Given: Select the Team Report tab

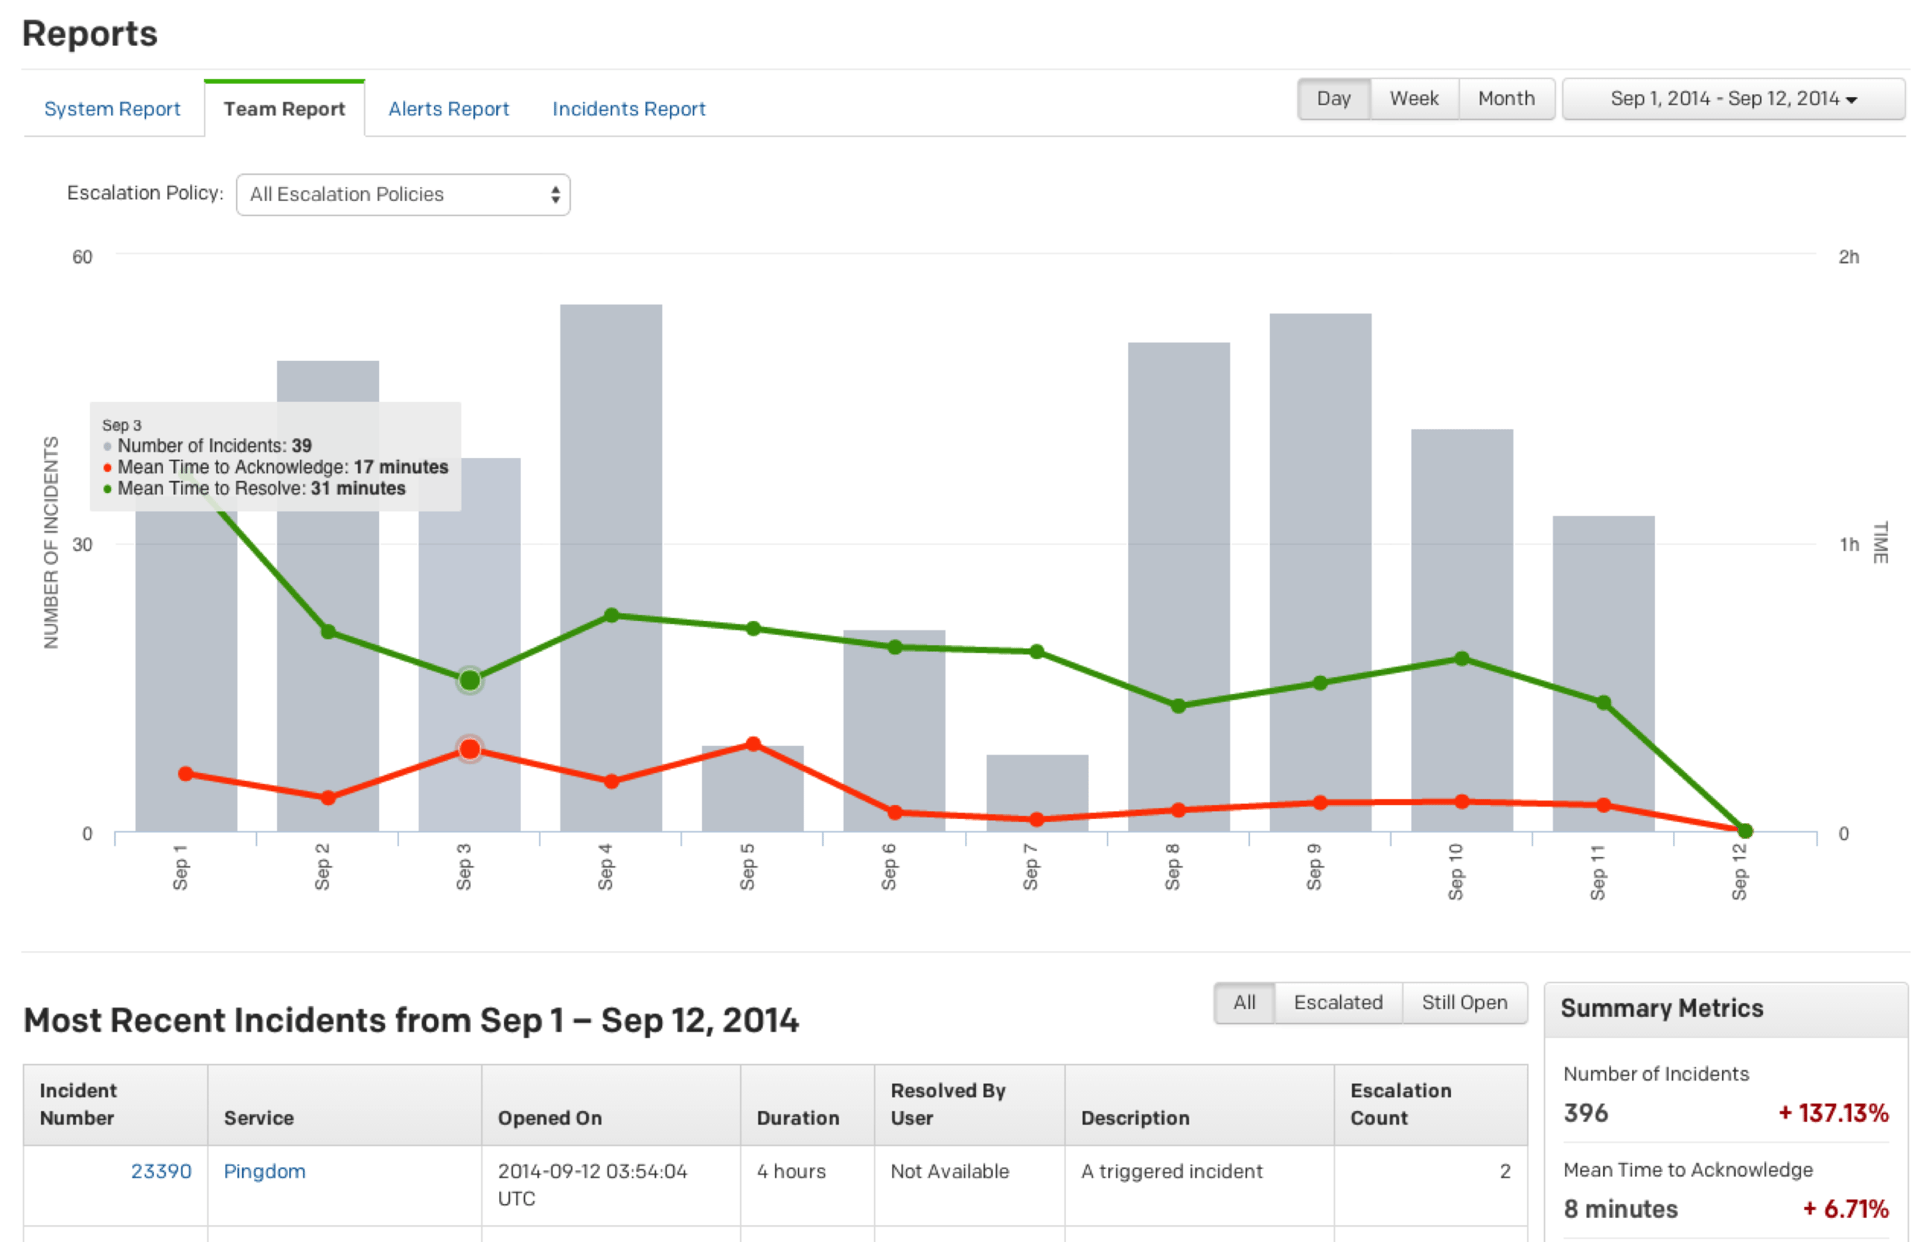Looking at the screenshot, I should (284, 109).
